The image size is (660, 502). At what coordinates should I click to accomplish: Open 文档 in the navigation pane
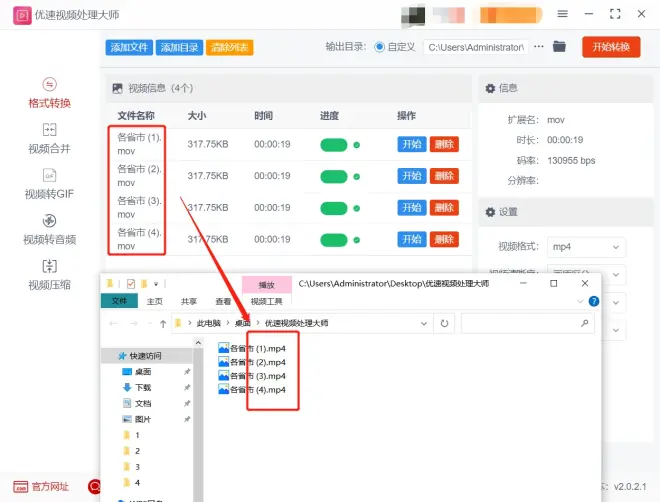coord(142,404)
